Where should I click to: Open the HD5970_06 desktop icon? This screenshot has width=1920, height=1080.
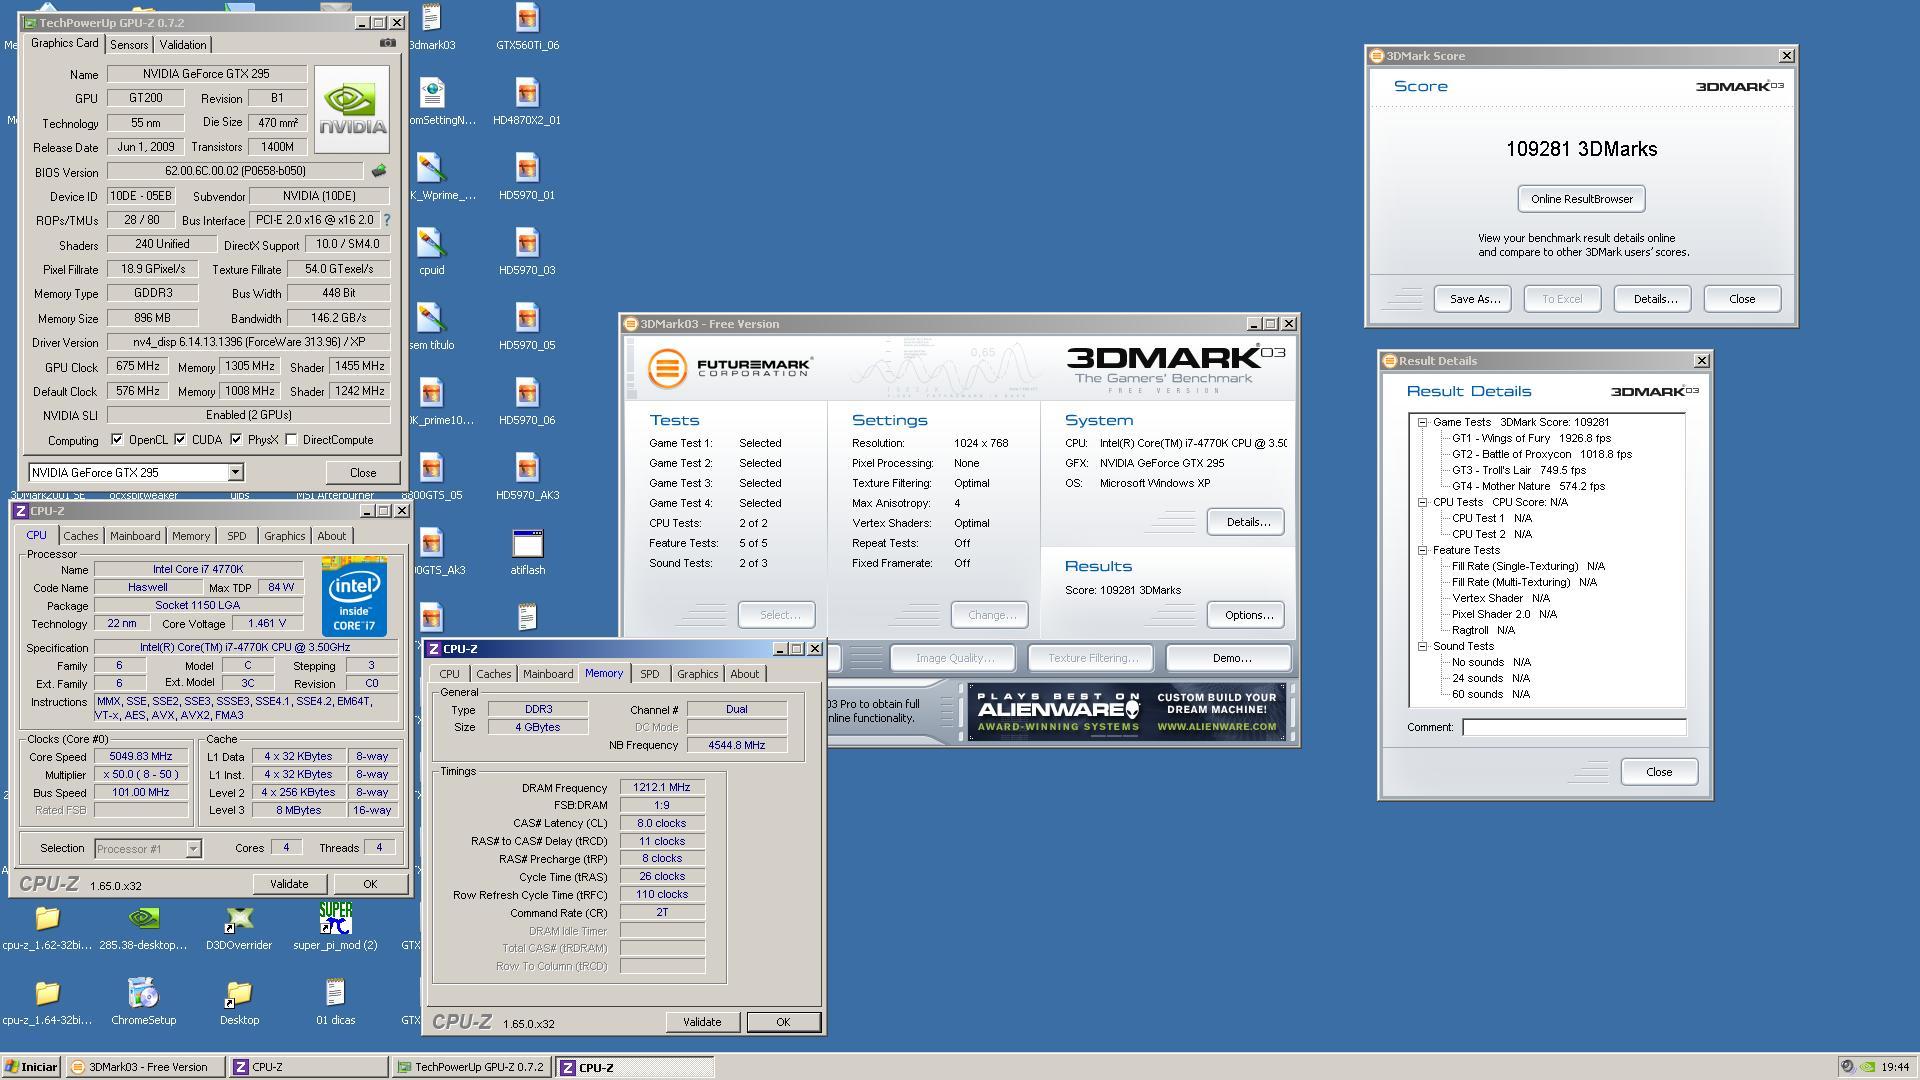tap(527, 402)
